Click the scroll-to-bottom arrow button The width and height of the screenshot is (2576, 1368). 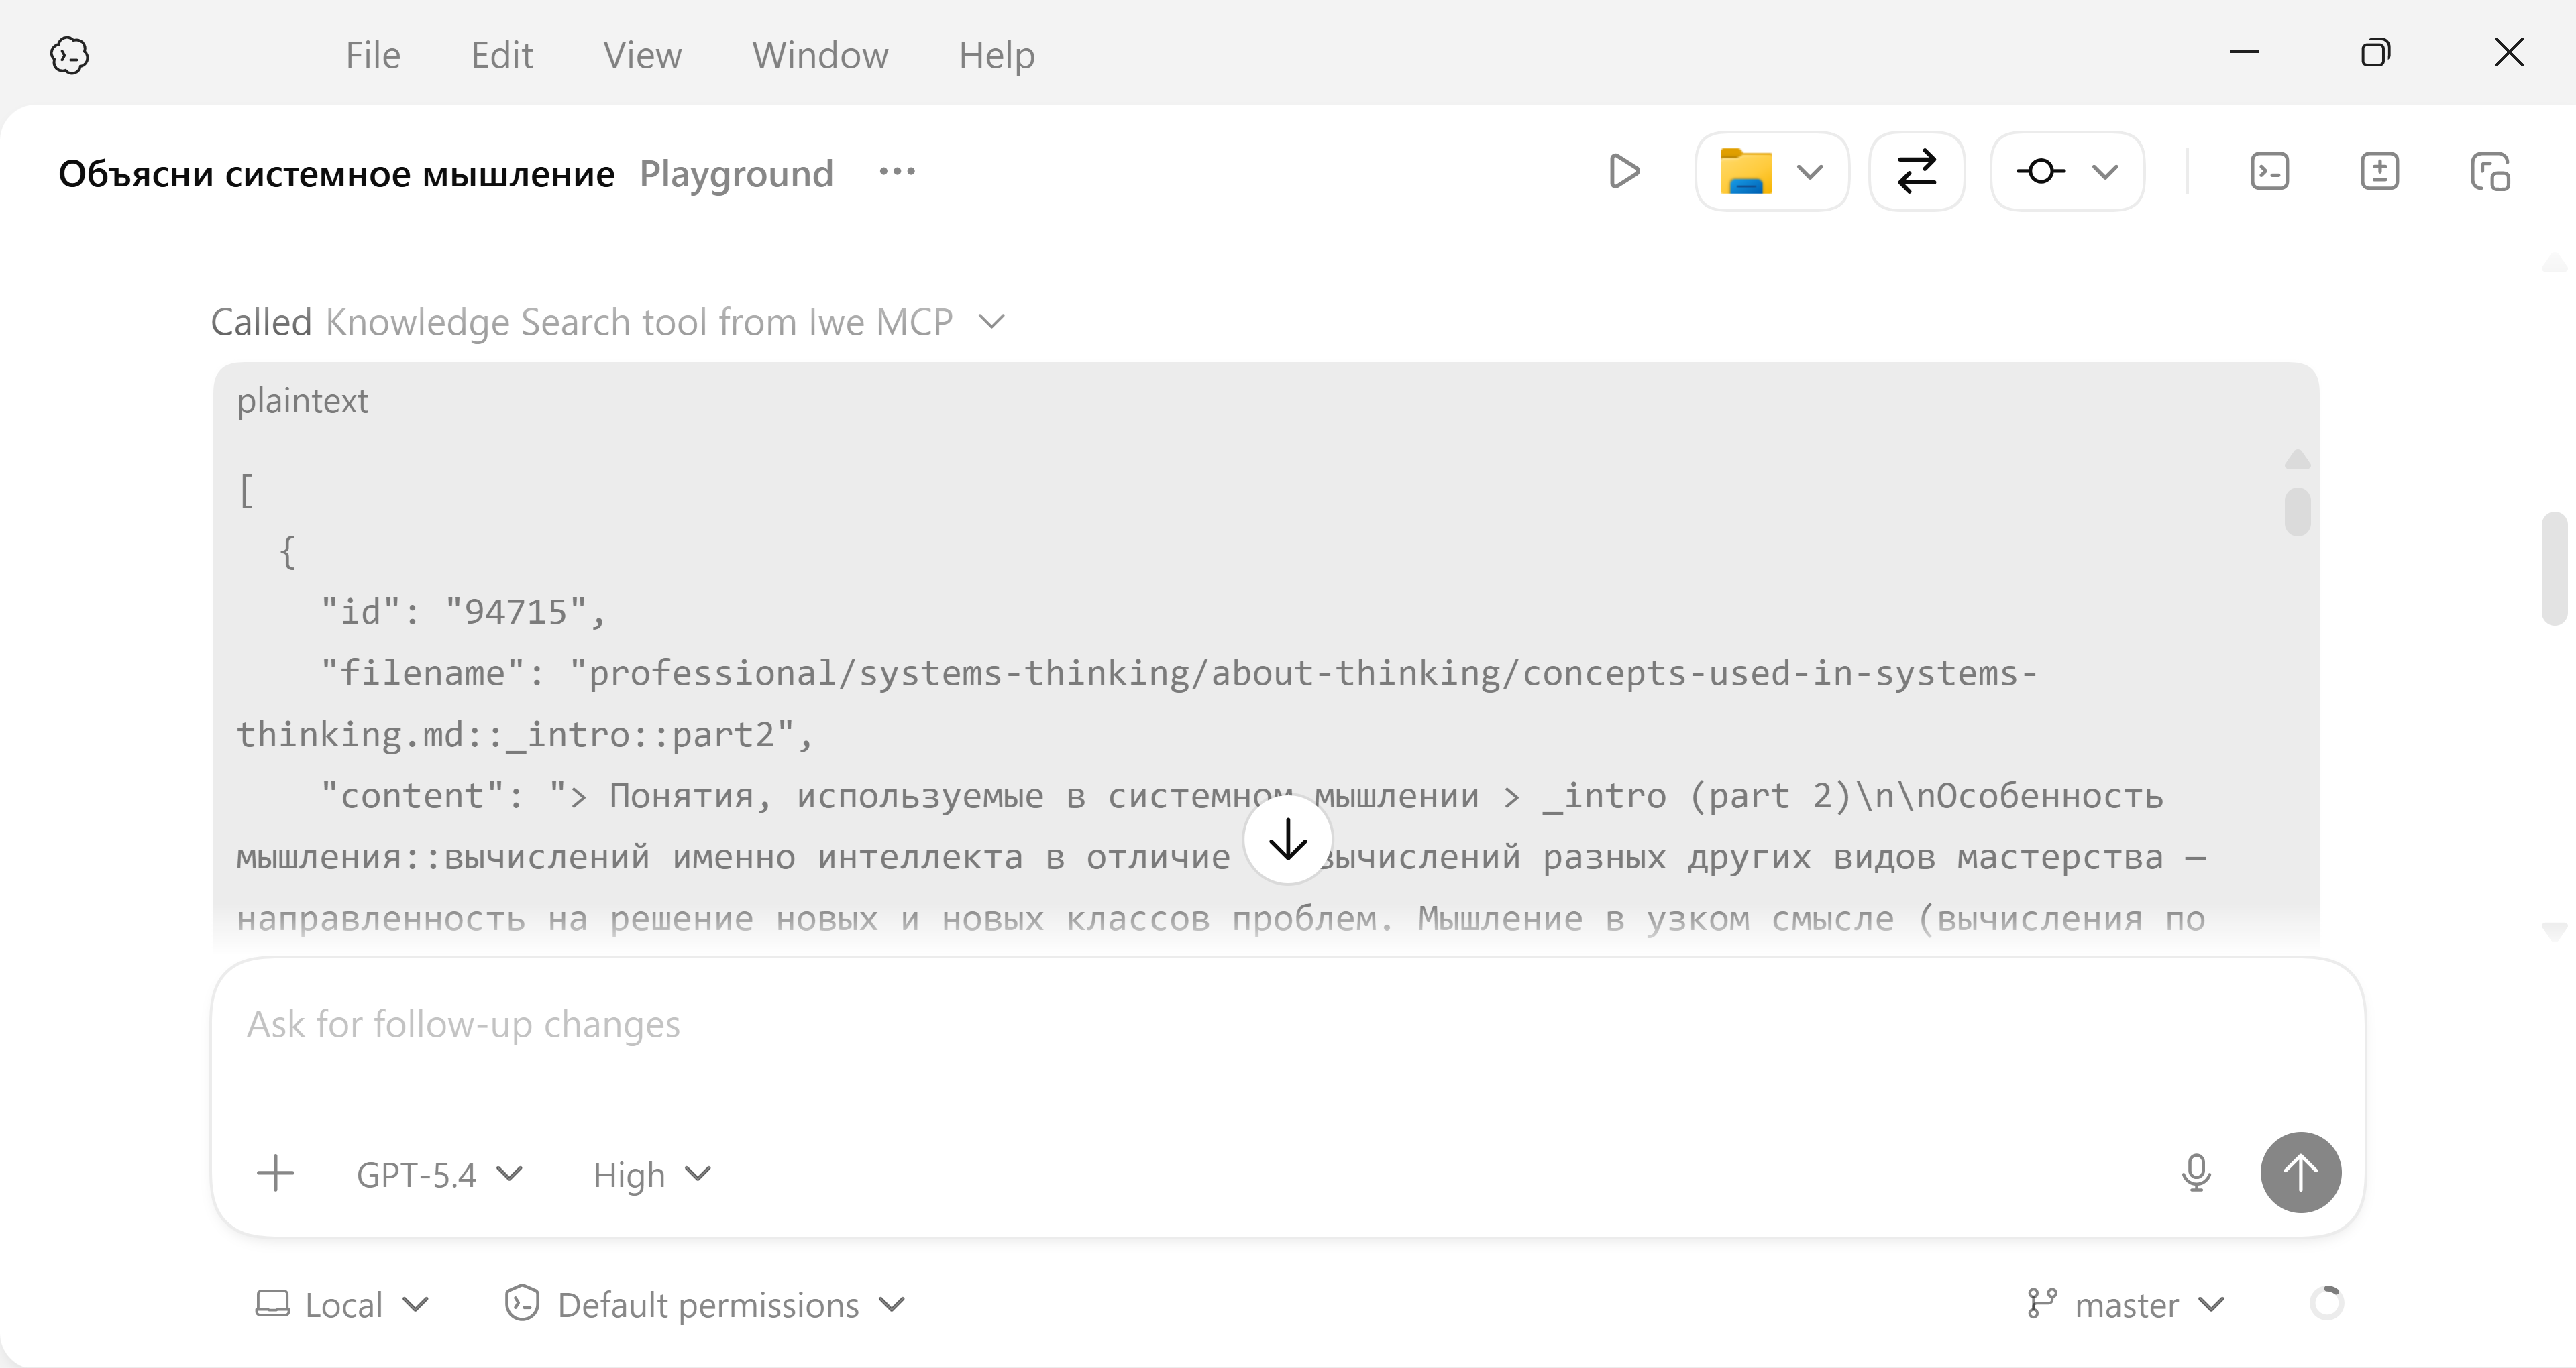[1287, 839]
